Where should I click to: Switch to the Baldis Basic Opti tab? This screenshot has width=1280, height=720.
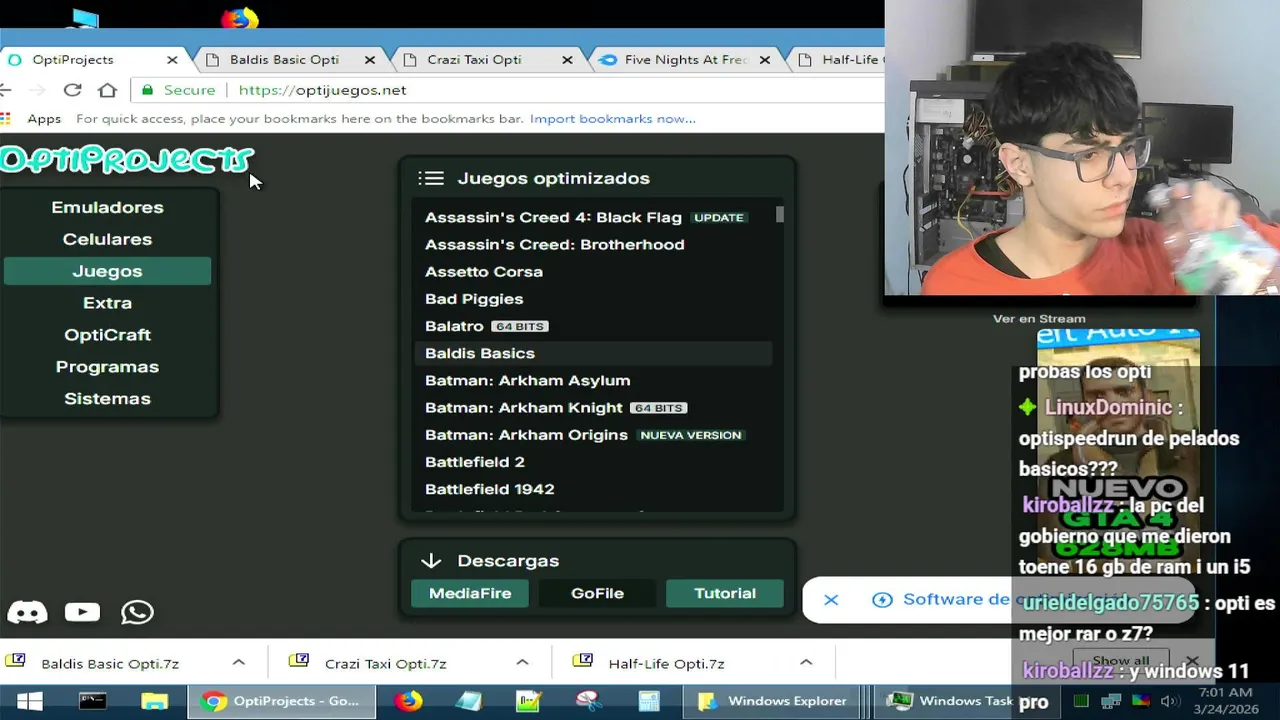284,60
